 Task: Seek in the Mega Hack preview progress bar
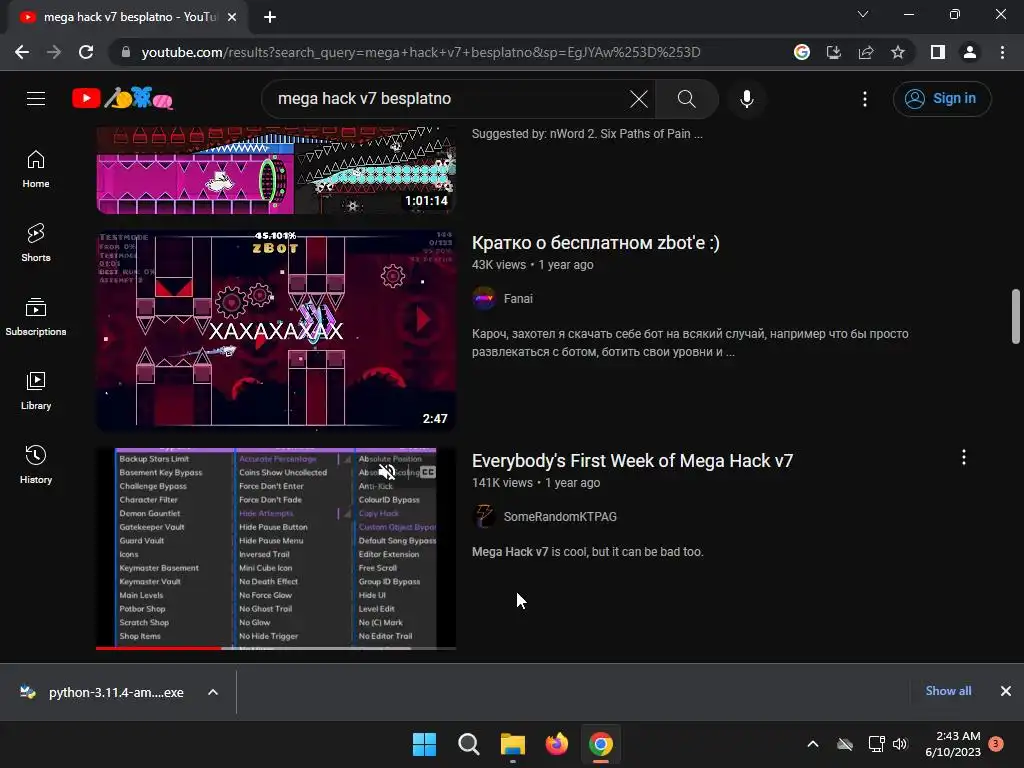click(x=276, y=648)
